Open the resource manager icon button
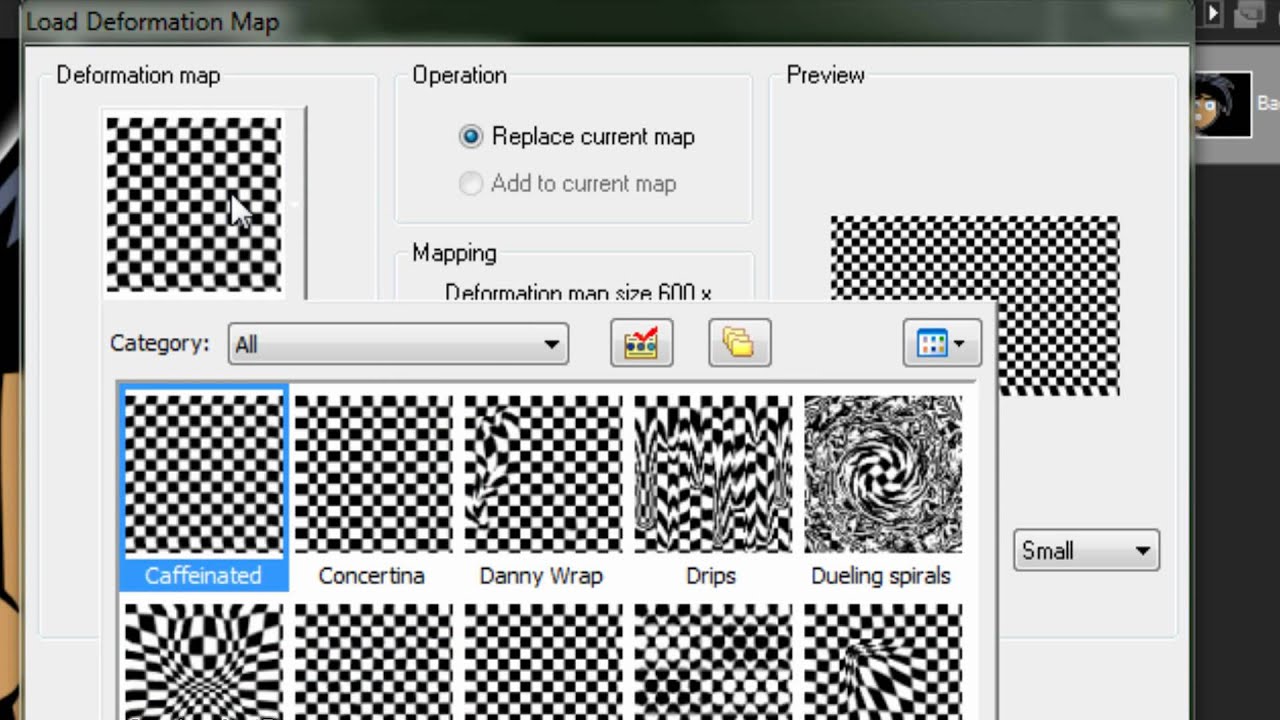 click(641, 343)
